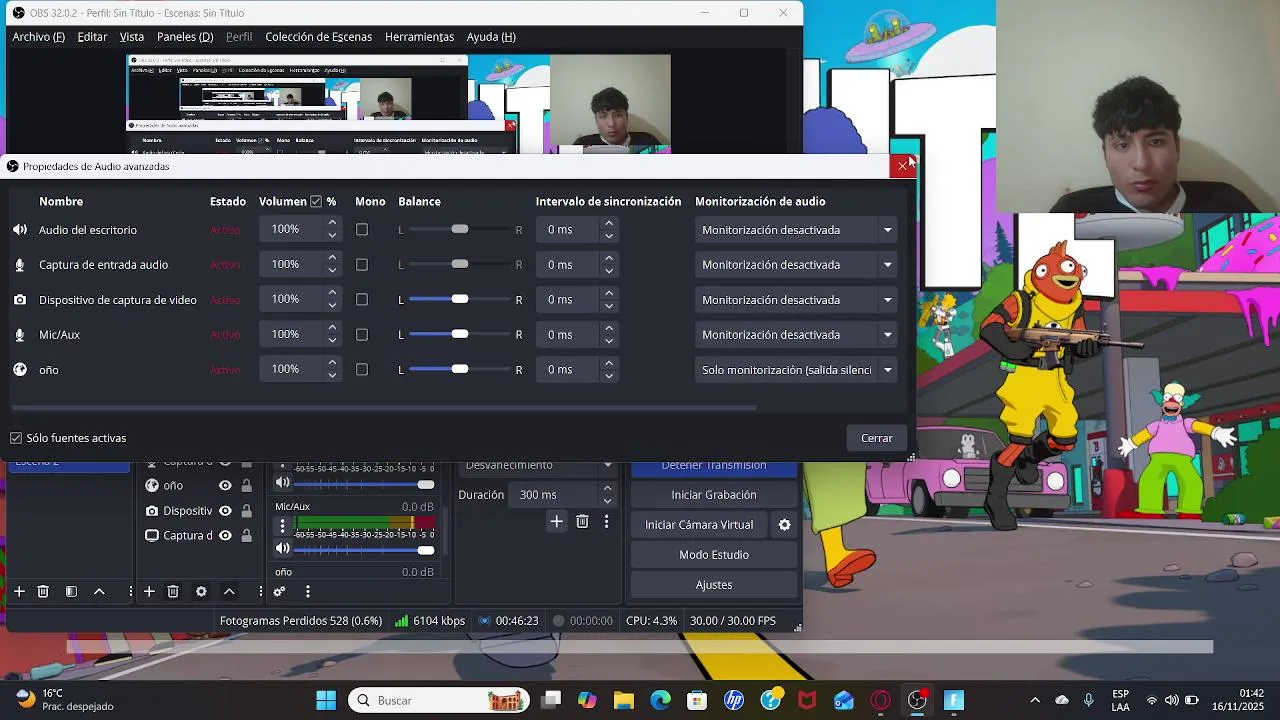Click the Ayuda menu
The image size is (1280, 720).
click(x=491, y=37)
